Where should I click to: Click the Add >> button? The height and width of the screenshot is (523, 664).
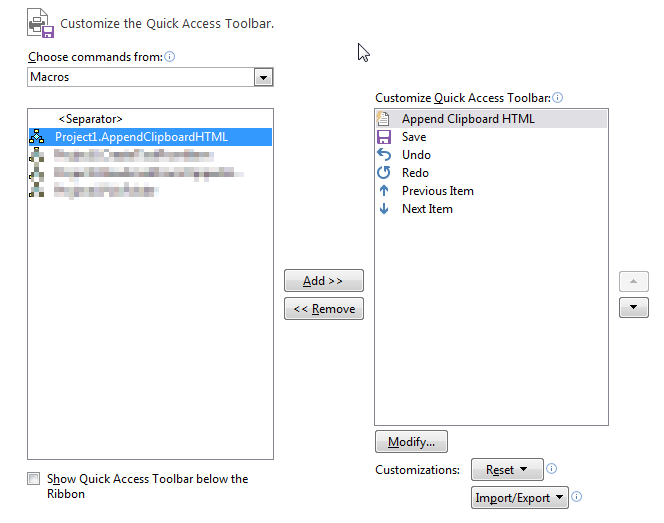pos(324,281)
